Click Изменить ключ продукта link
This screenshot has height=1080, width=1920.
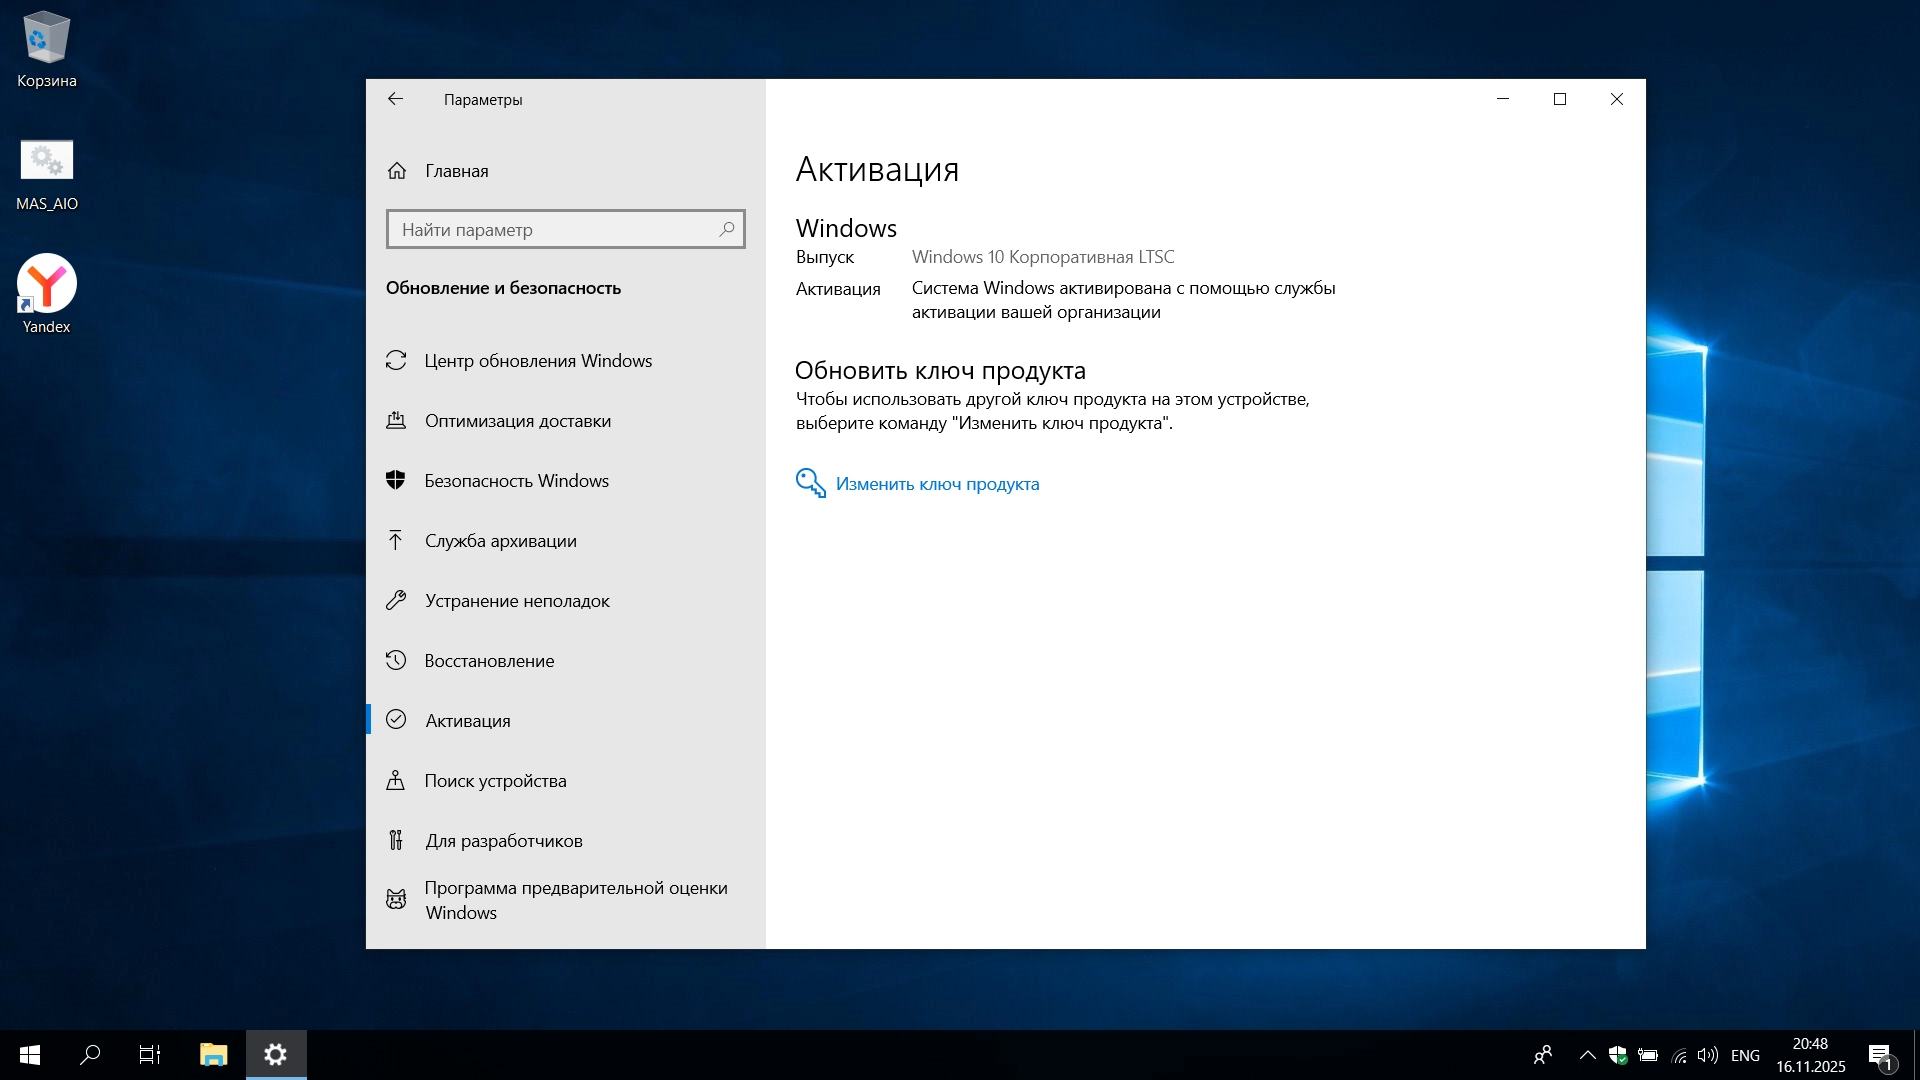pyautogui.click(x=937, y=484)
